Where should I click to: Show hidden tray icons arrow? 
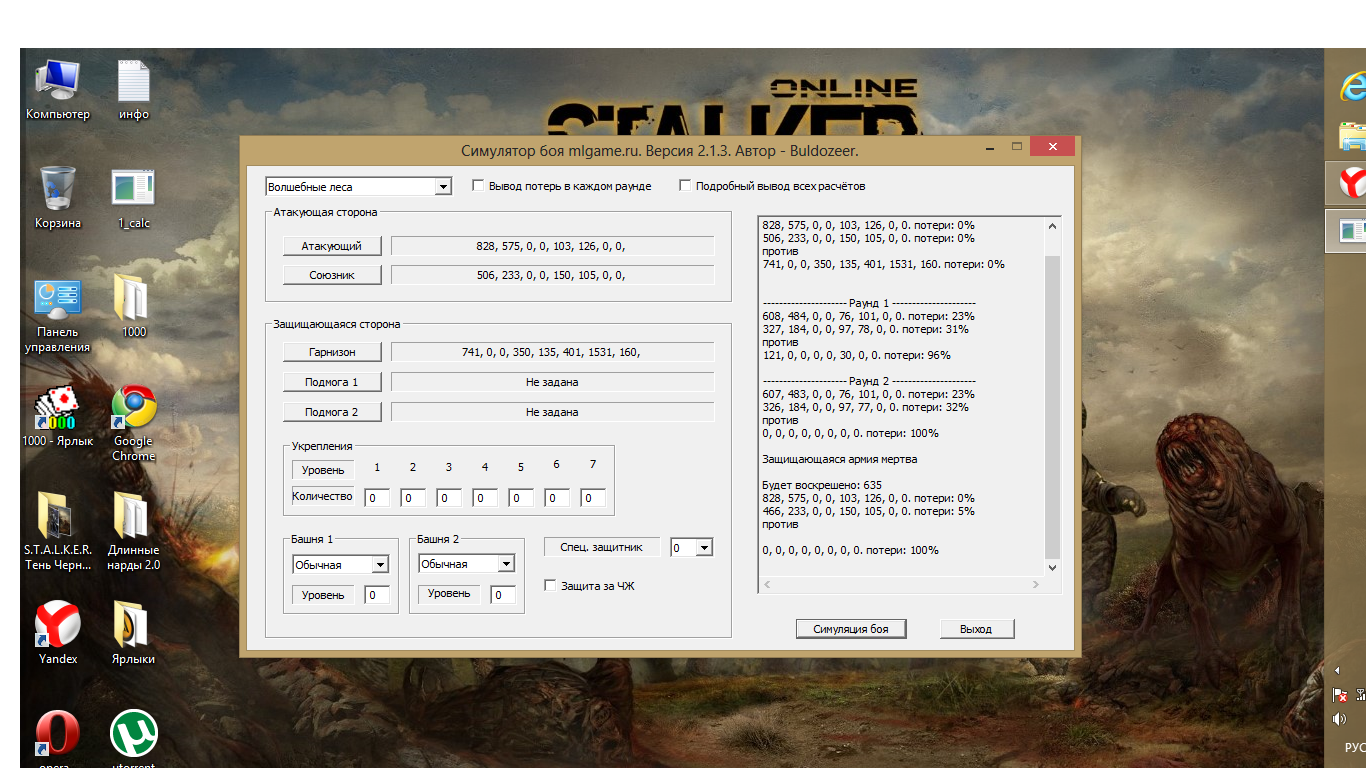pos(1339,671)
